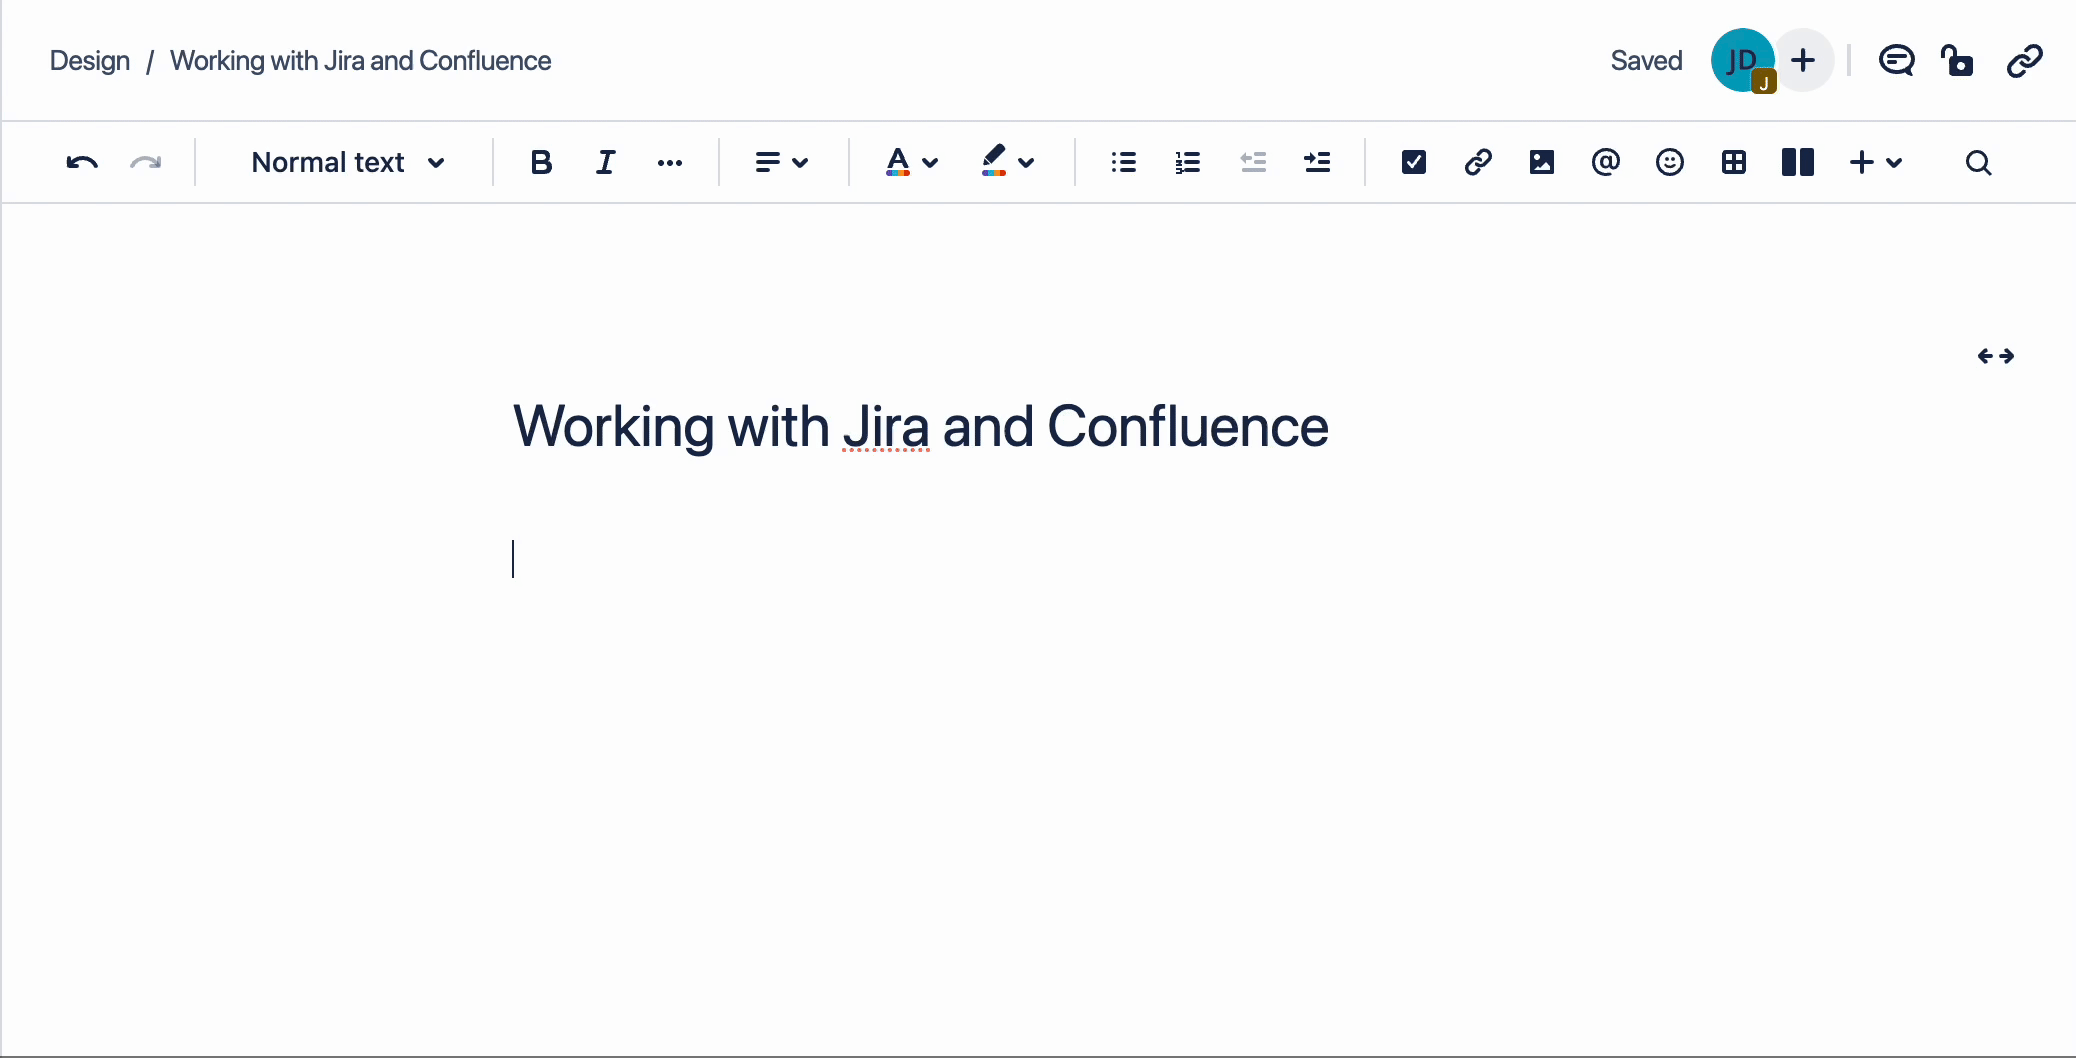The height and width of the screenshot is (1058, 2076).
Task: Click the JD user avatar
Action: 1742,60
